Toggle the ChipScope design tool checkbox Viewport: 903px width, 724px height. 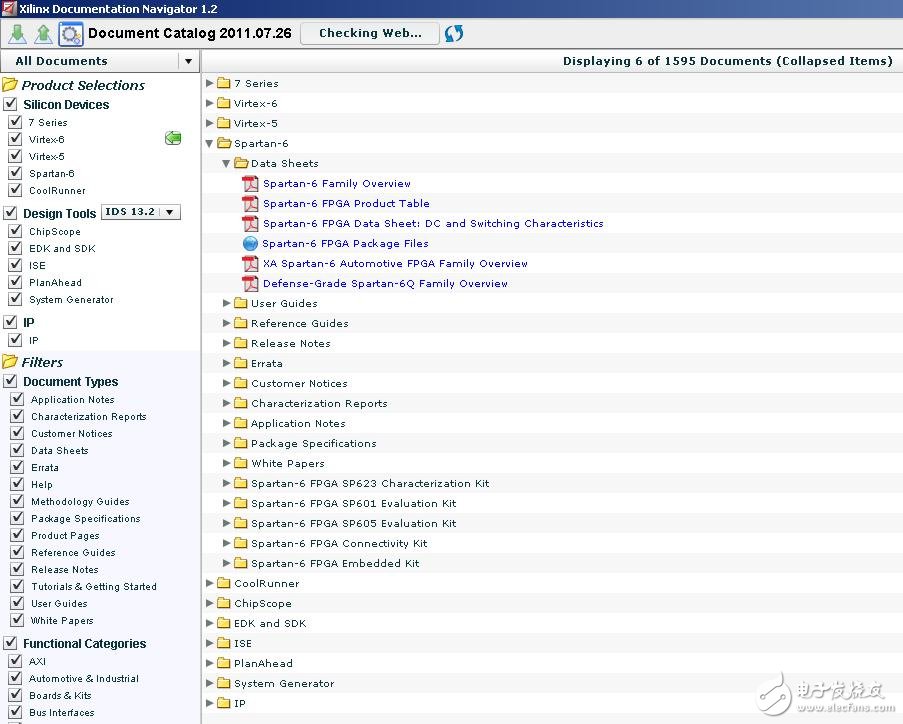click(x=15, y=231)
